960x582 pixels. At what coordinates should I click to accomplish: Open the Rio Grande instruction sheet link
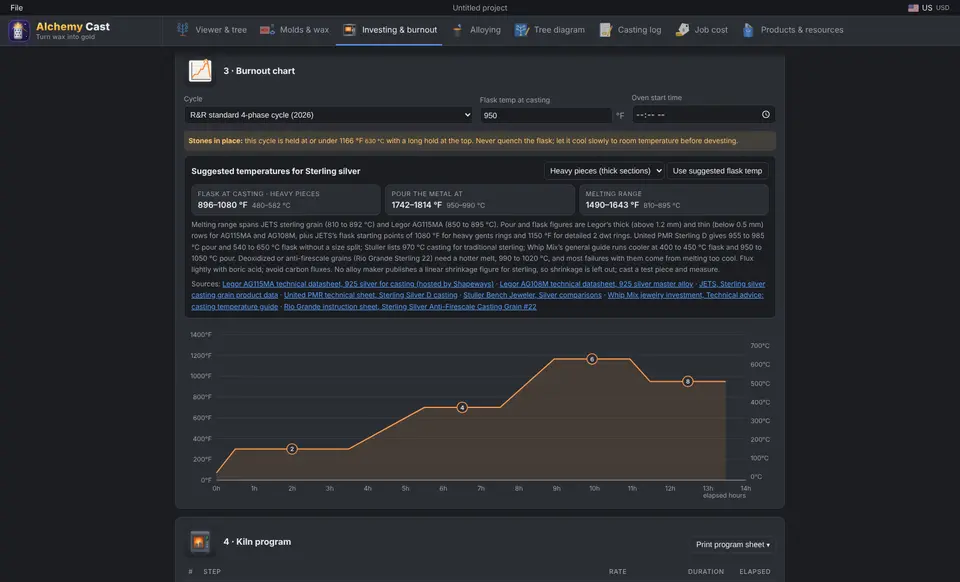pos(410,307)
